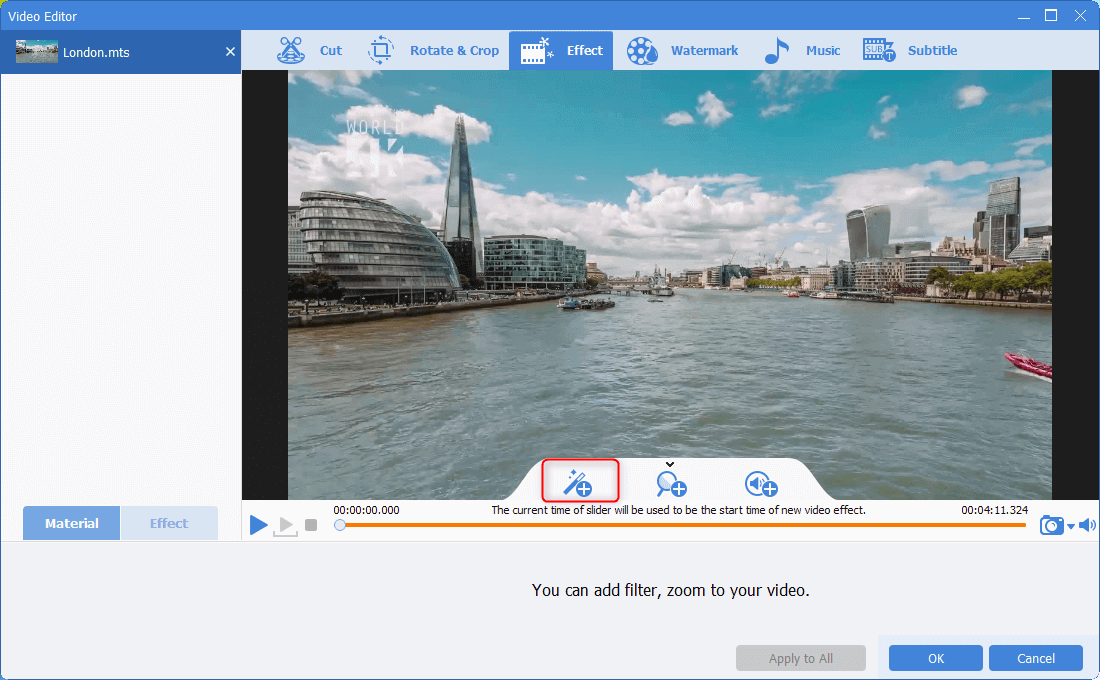Image resolution: width=1100 pixels, height=680 pixels.
Task: Play the video preview
Action: [x=258, y=525]
